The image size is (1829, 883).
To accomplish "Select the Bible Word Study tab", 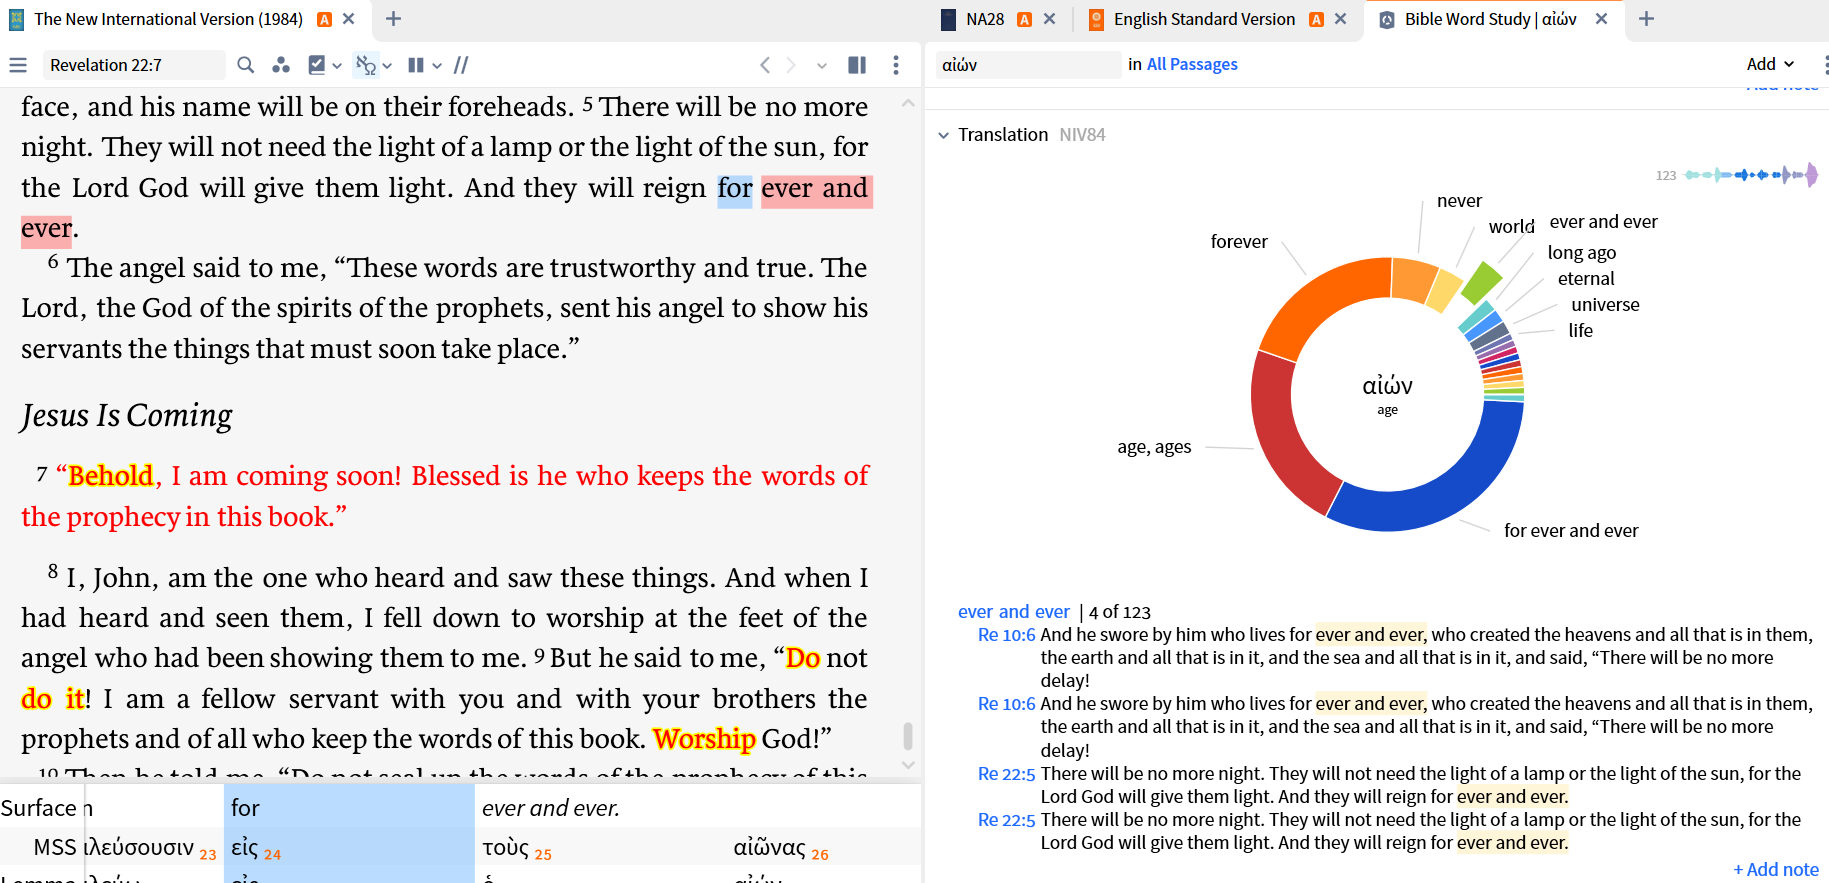I will pos(1490,19).
